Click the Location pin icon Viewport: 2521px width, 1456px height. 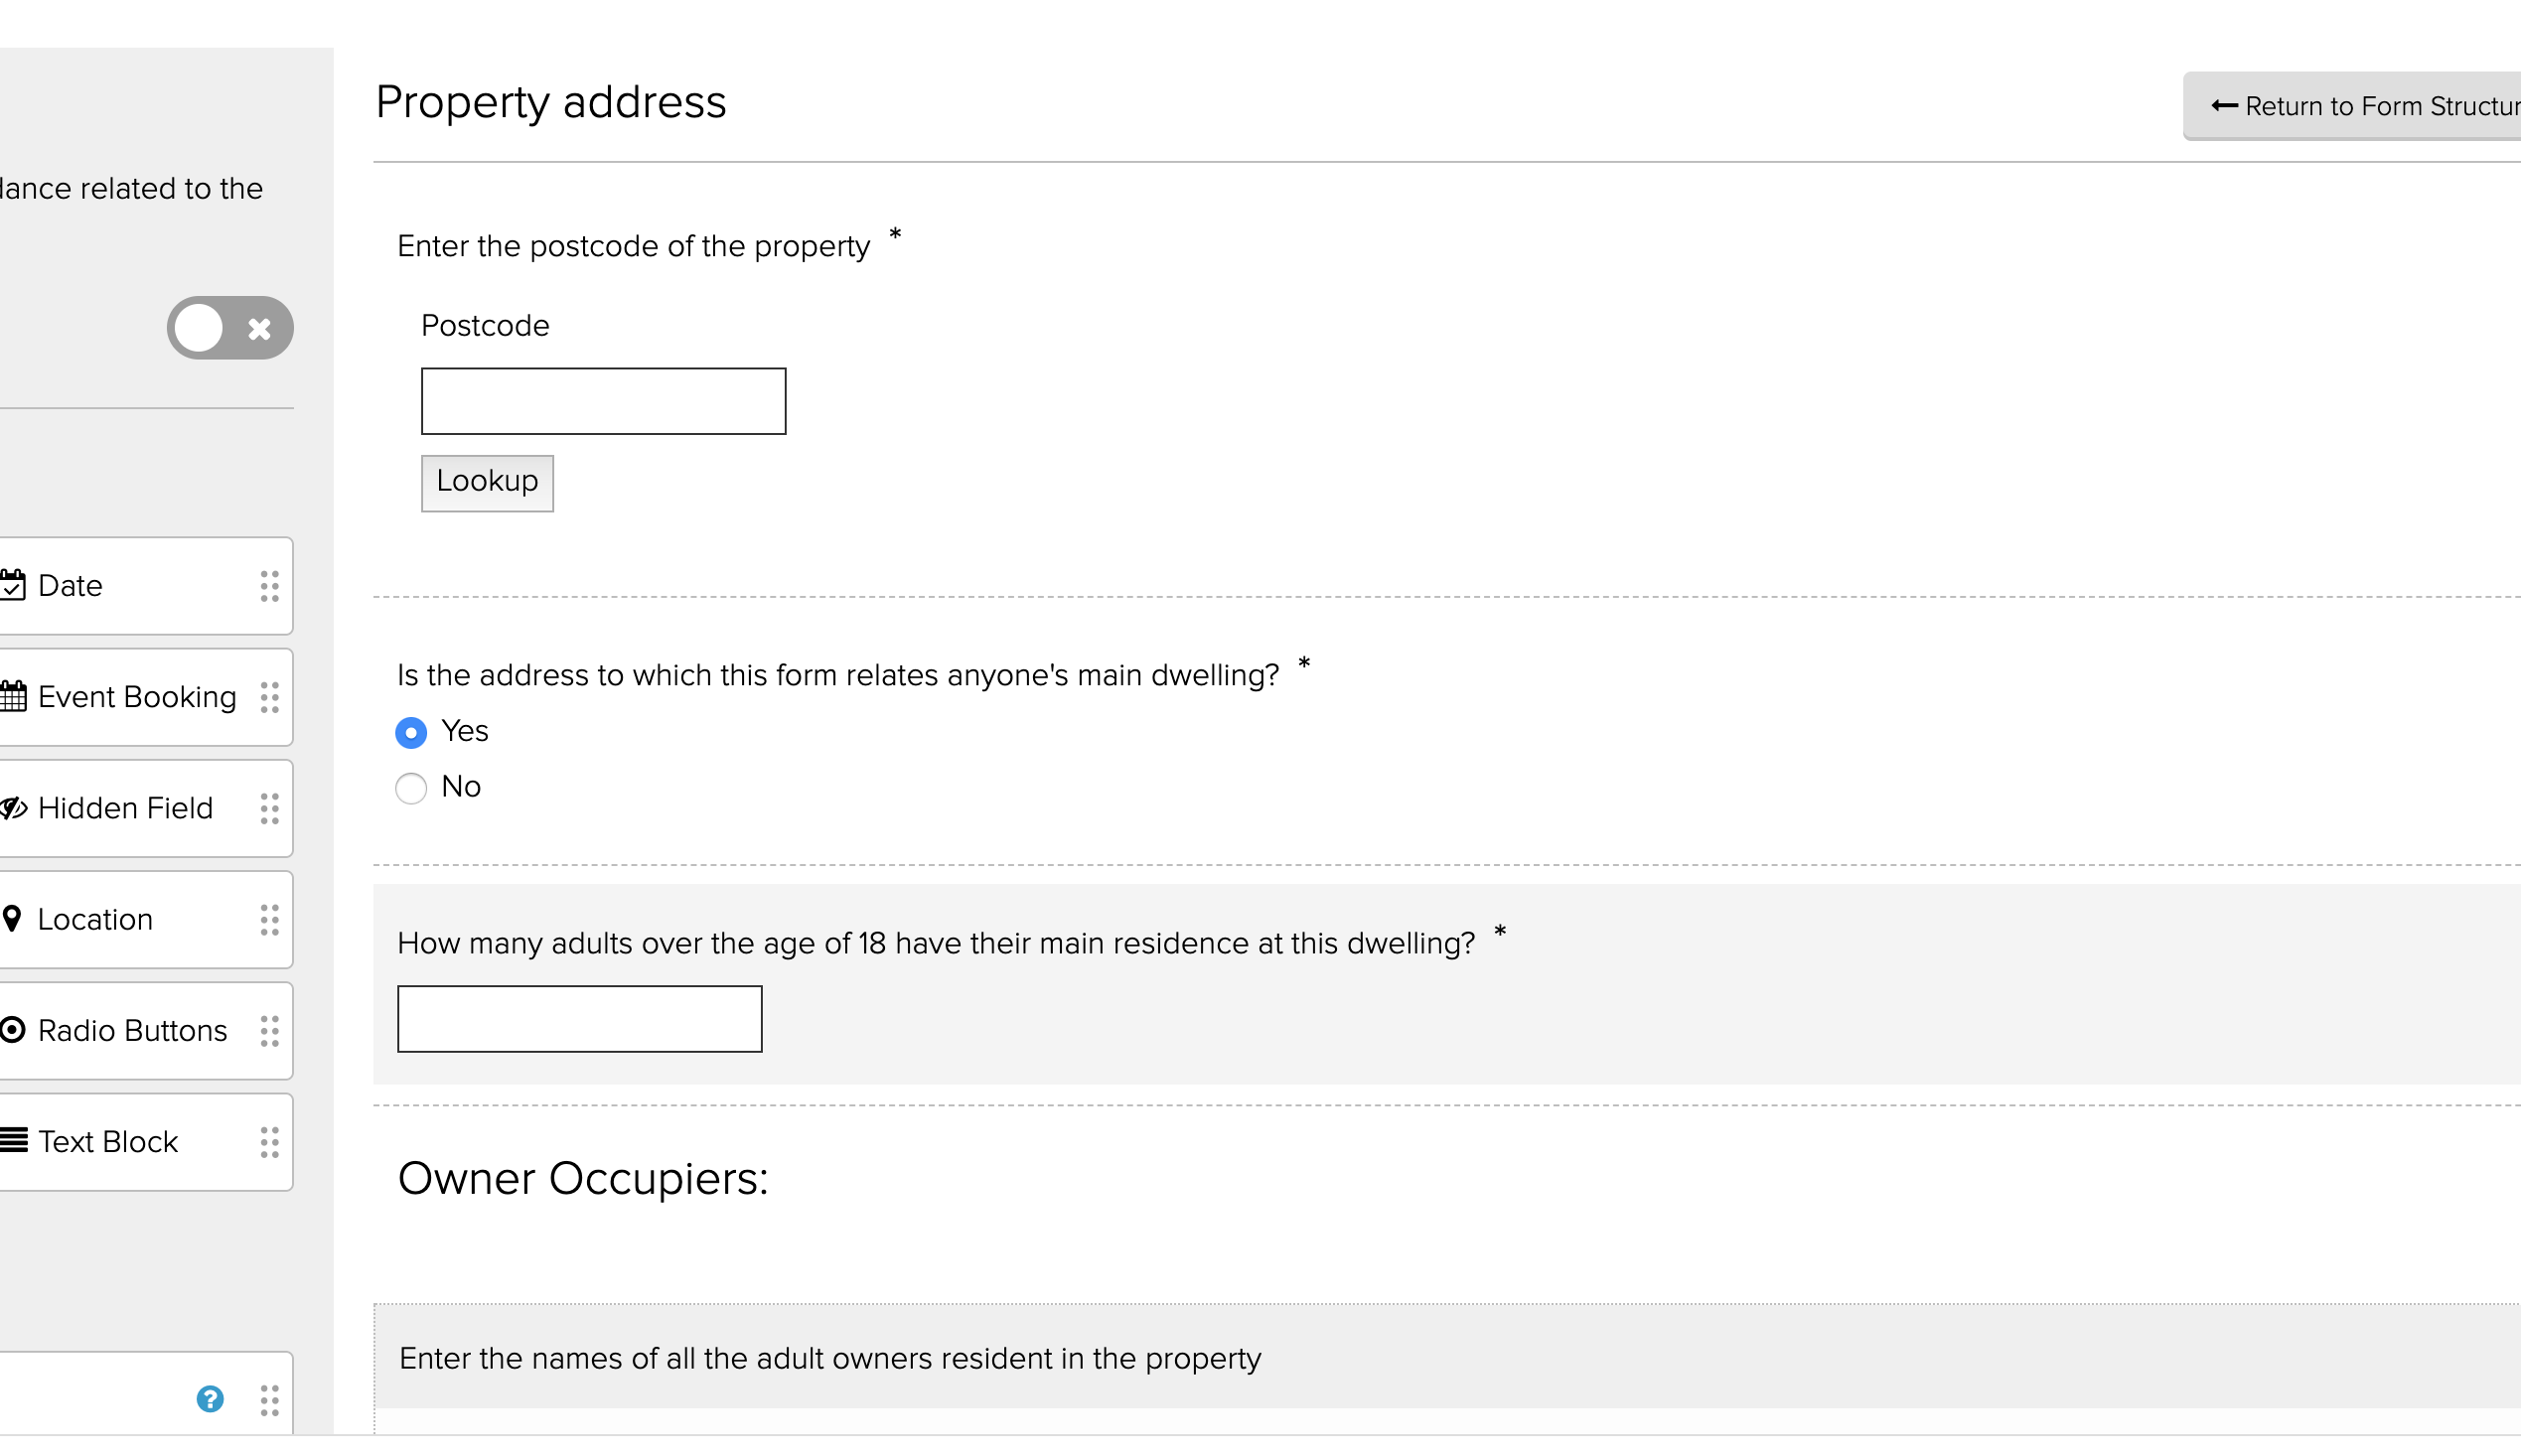[x=12, y=919]
